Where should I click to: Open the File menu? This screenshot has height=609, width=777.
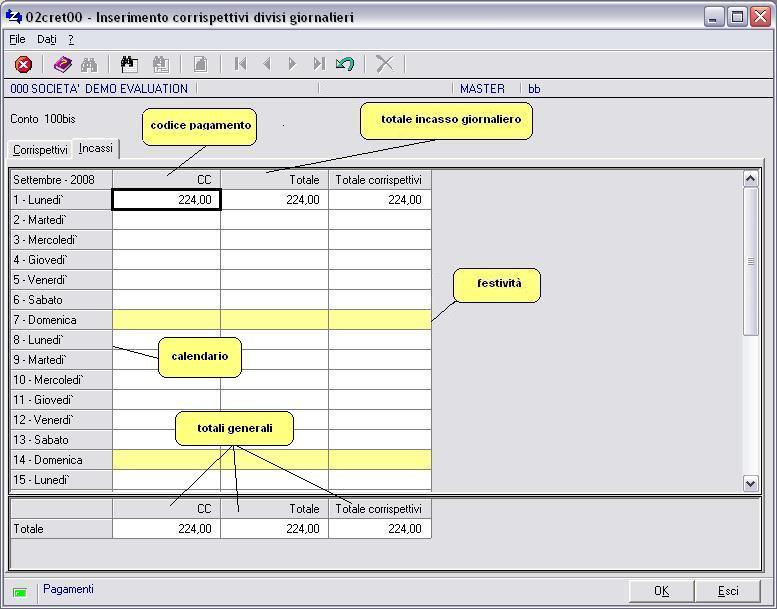pyautogui.click(x=17, y=40)
